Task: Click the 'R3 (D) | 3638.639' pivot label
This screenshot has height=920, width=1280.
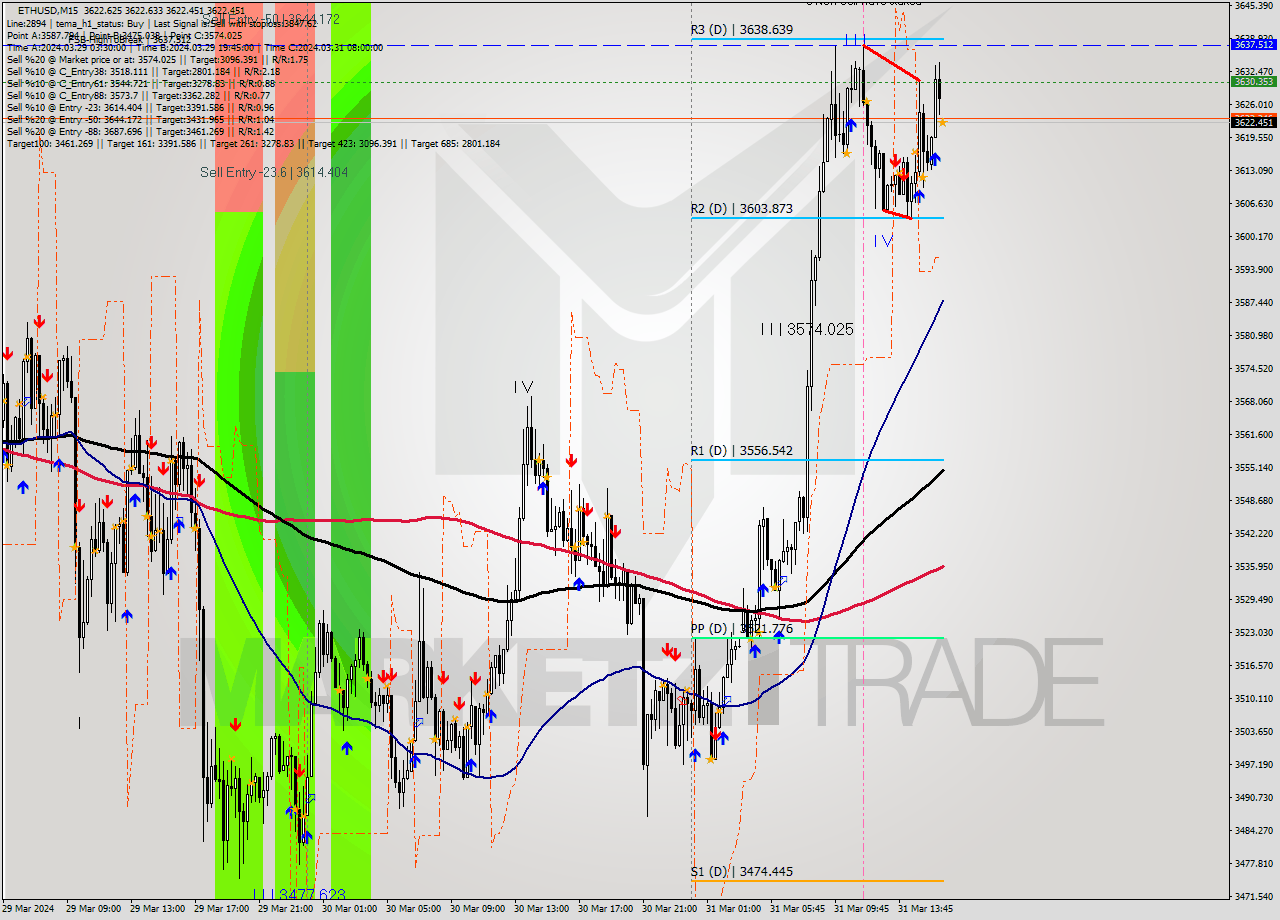Action: click(x=742, y=30)
